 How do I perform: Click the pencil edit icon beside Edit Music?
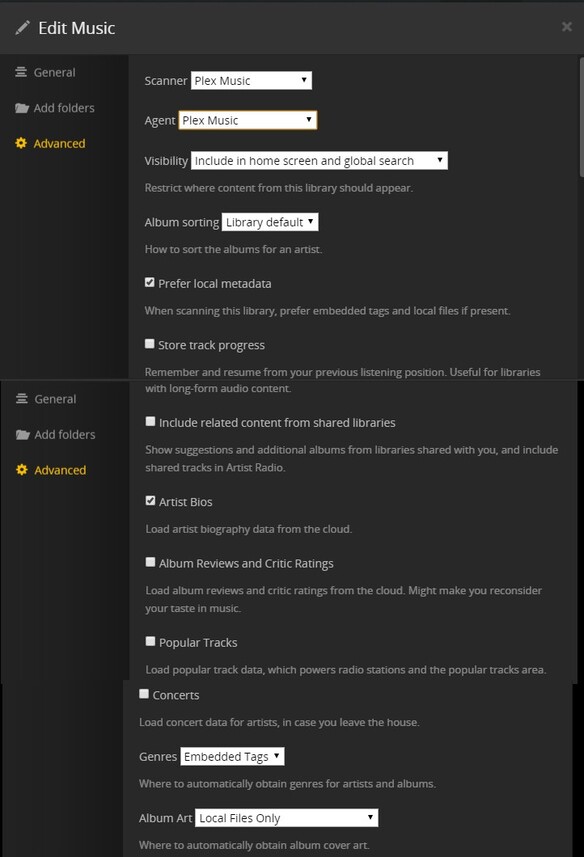[x=23, y=28]
